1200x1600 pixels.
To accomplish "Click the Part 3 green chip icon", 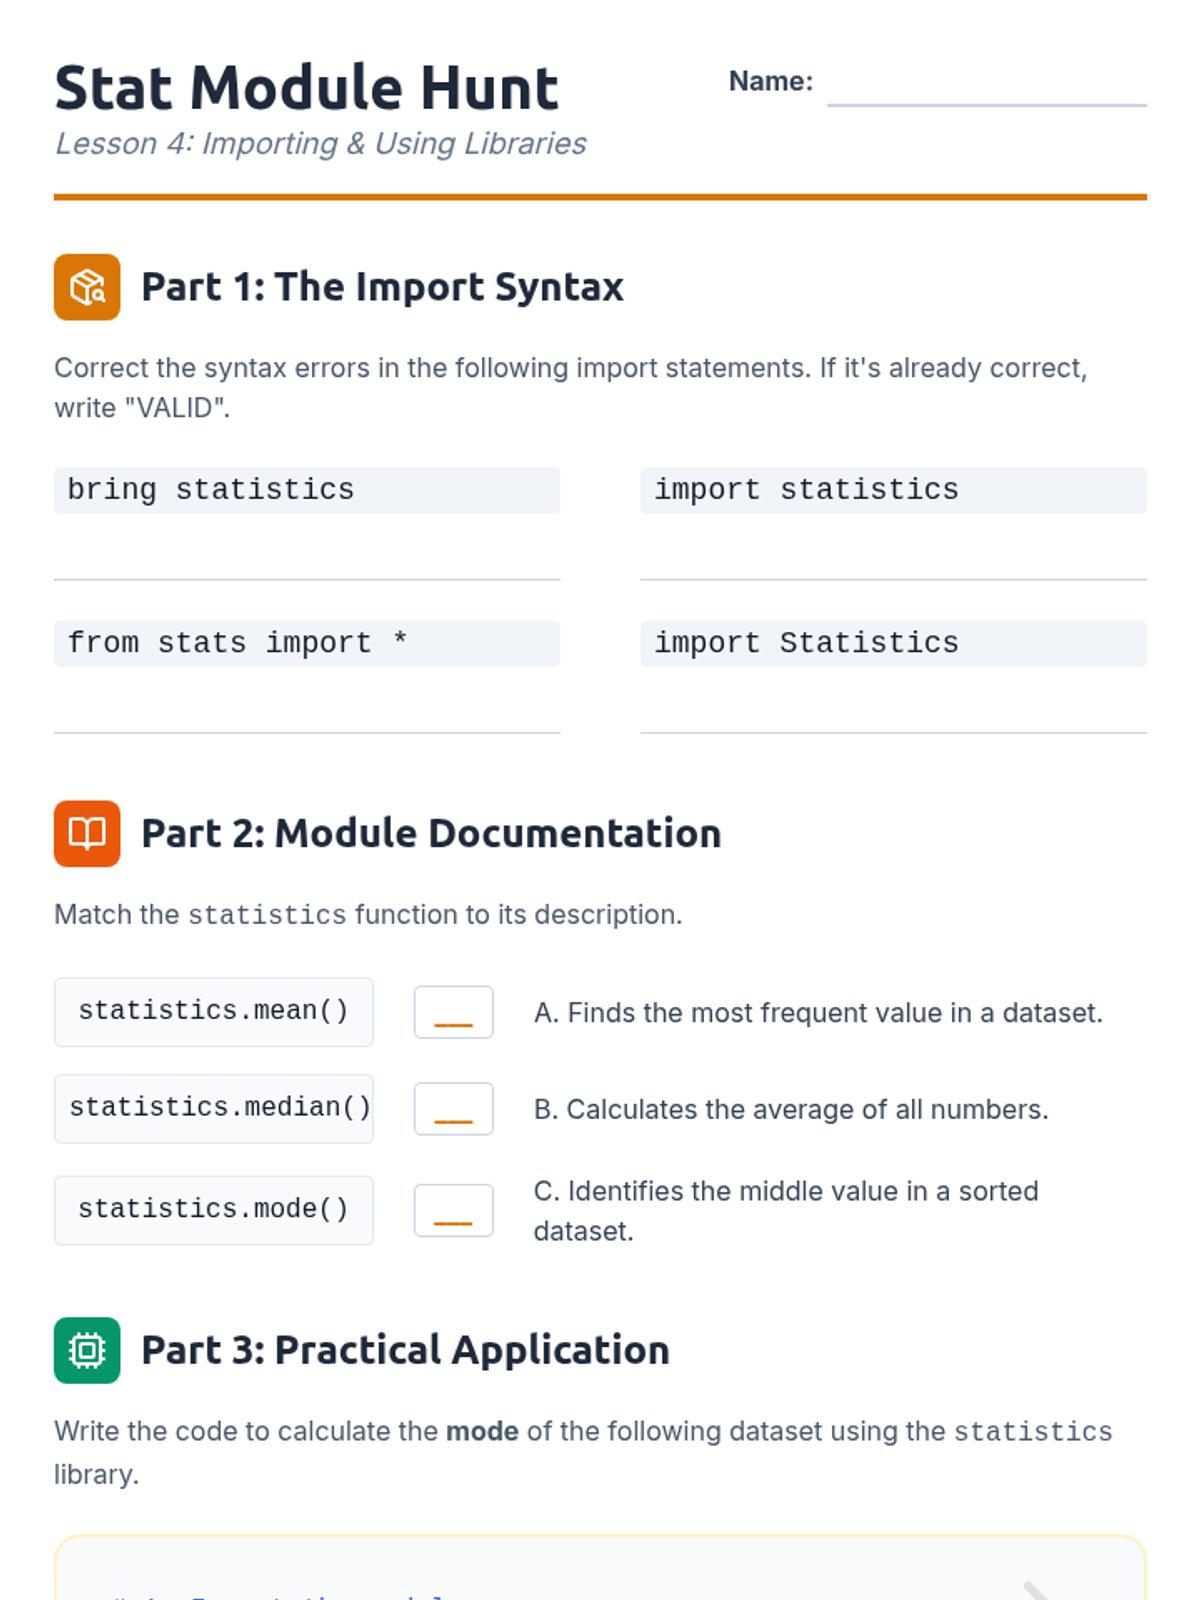I will point(87,1350).
